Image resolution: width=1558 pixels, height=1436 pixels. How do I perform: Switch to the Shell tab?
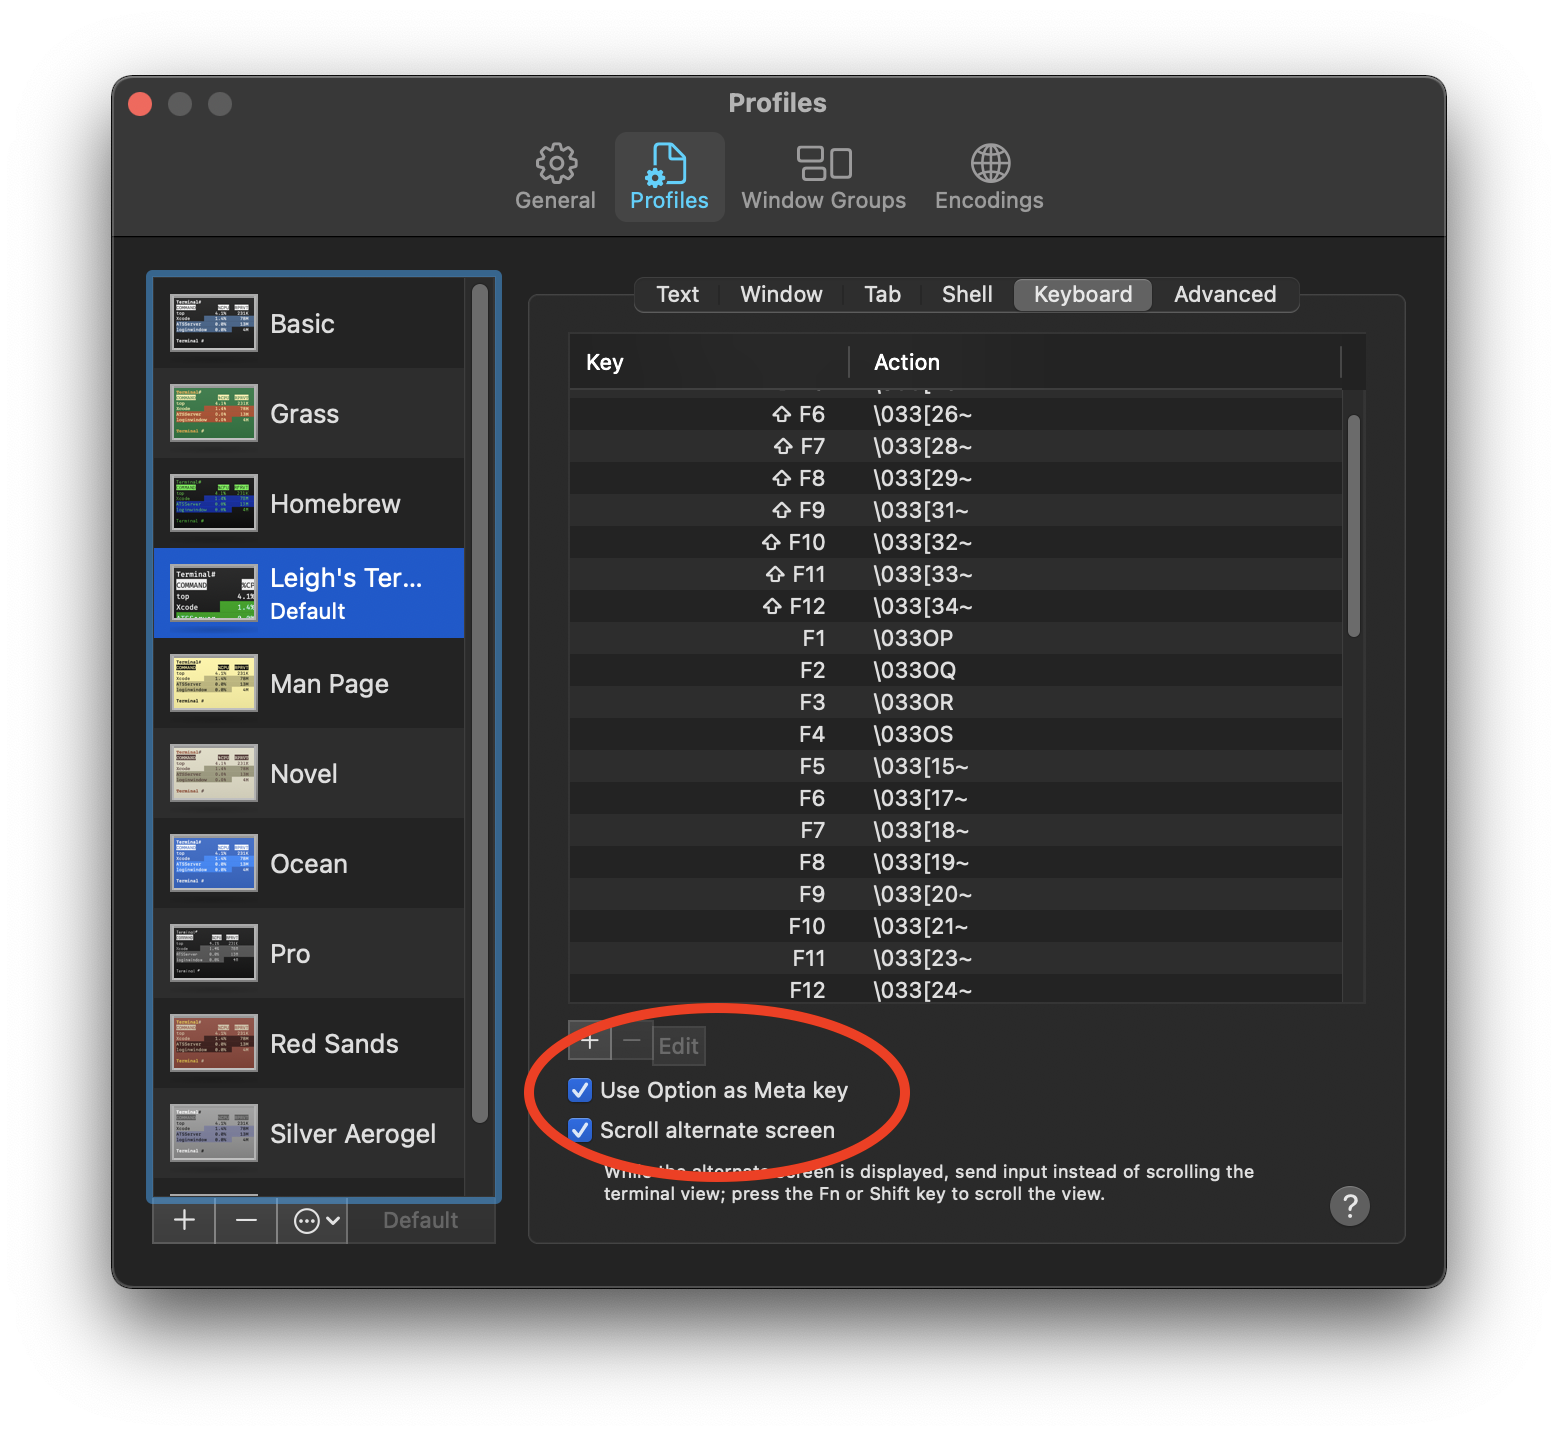(967, 294)
